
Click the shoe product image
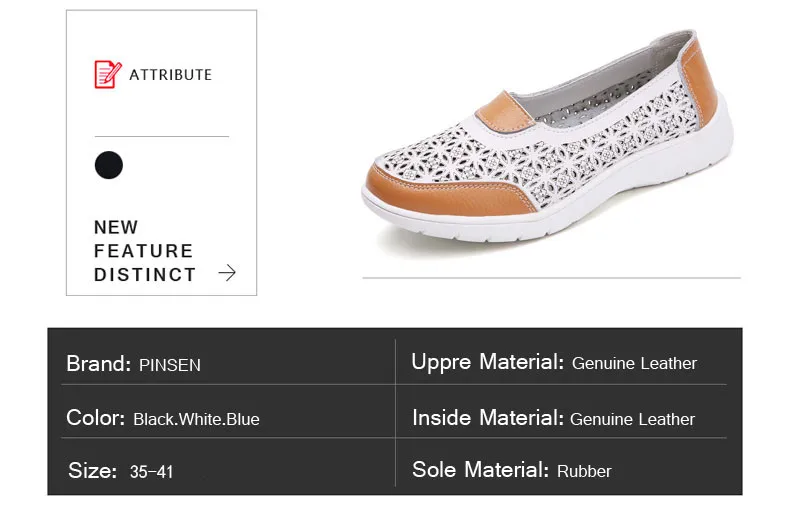tap(550, 160)
